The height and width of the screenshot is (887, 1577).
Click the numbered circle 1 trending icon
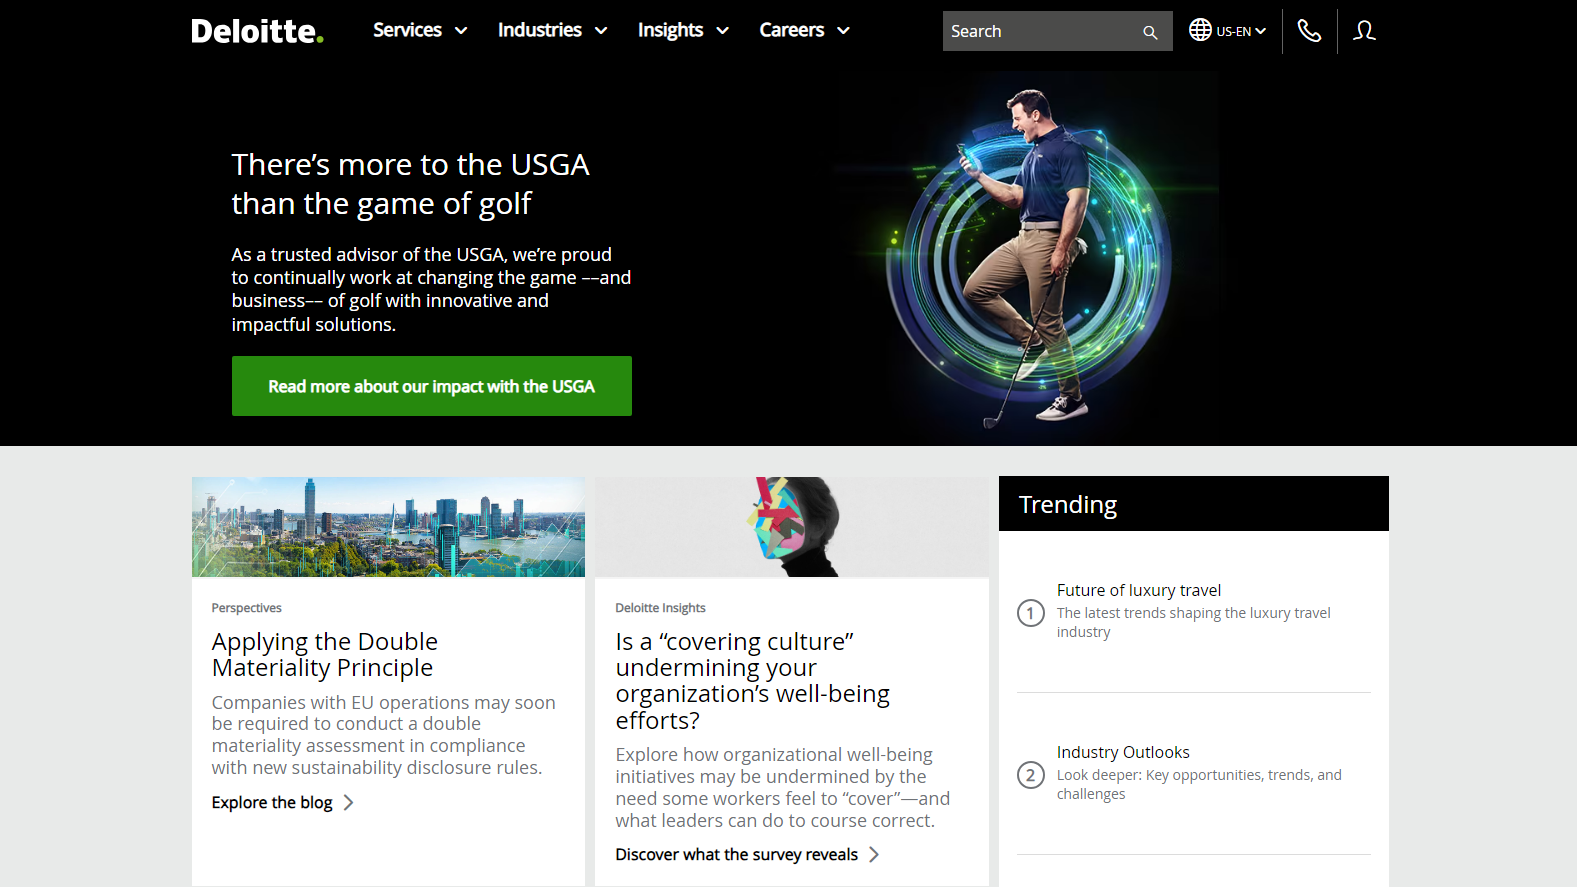1031,612
